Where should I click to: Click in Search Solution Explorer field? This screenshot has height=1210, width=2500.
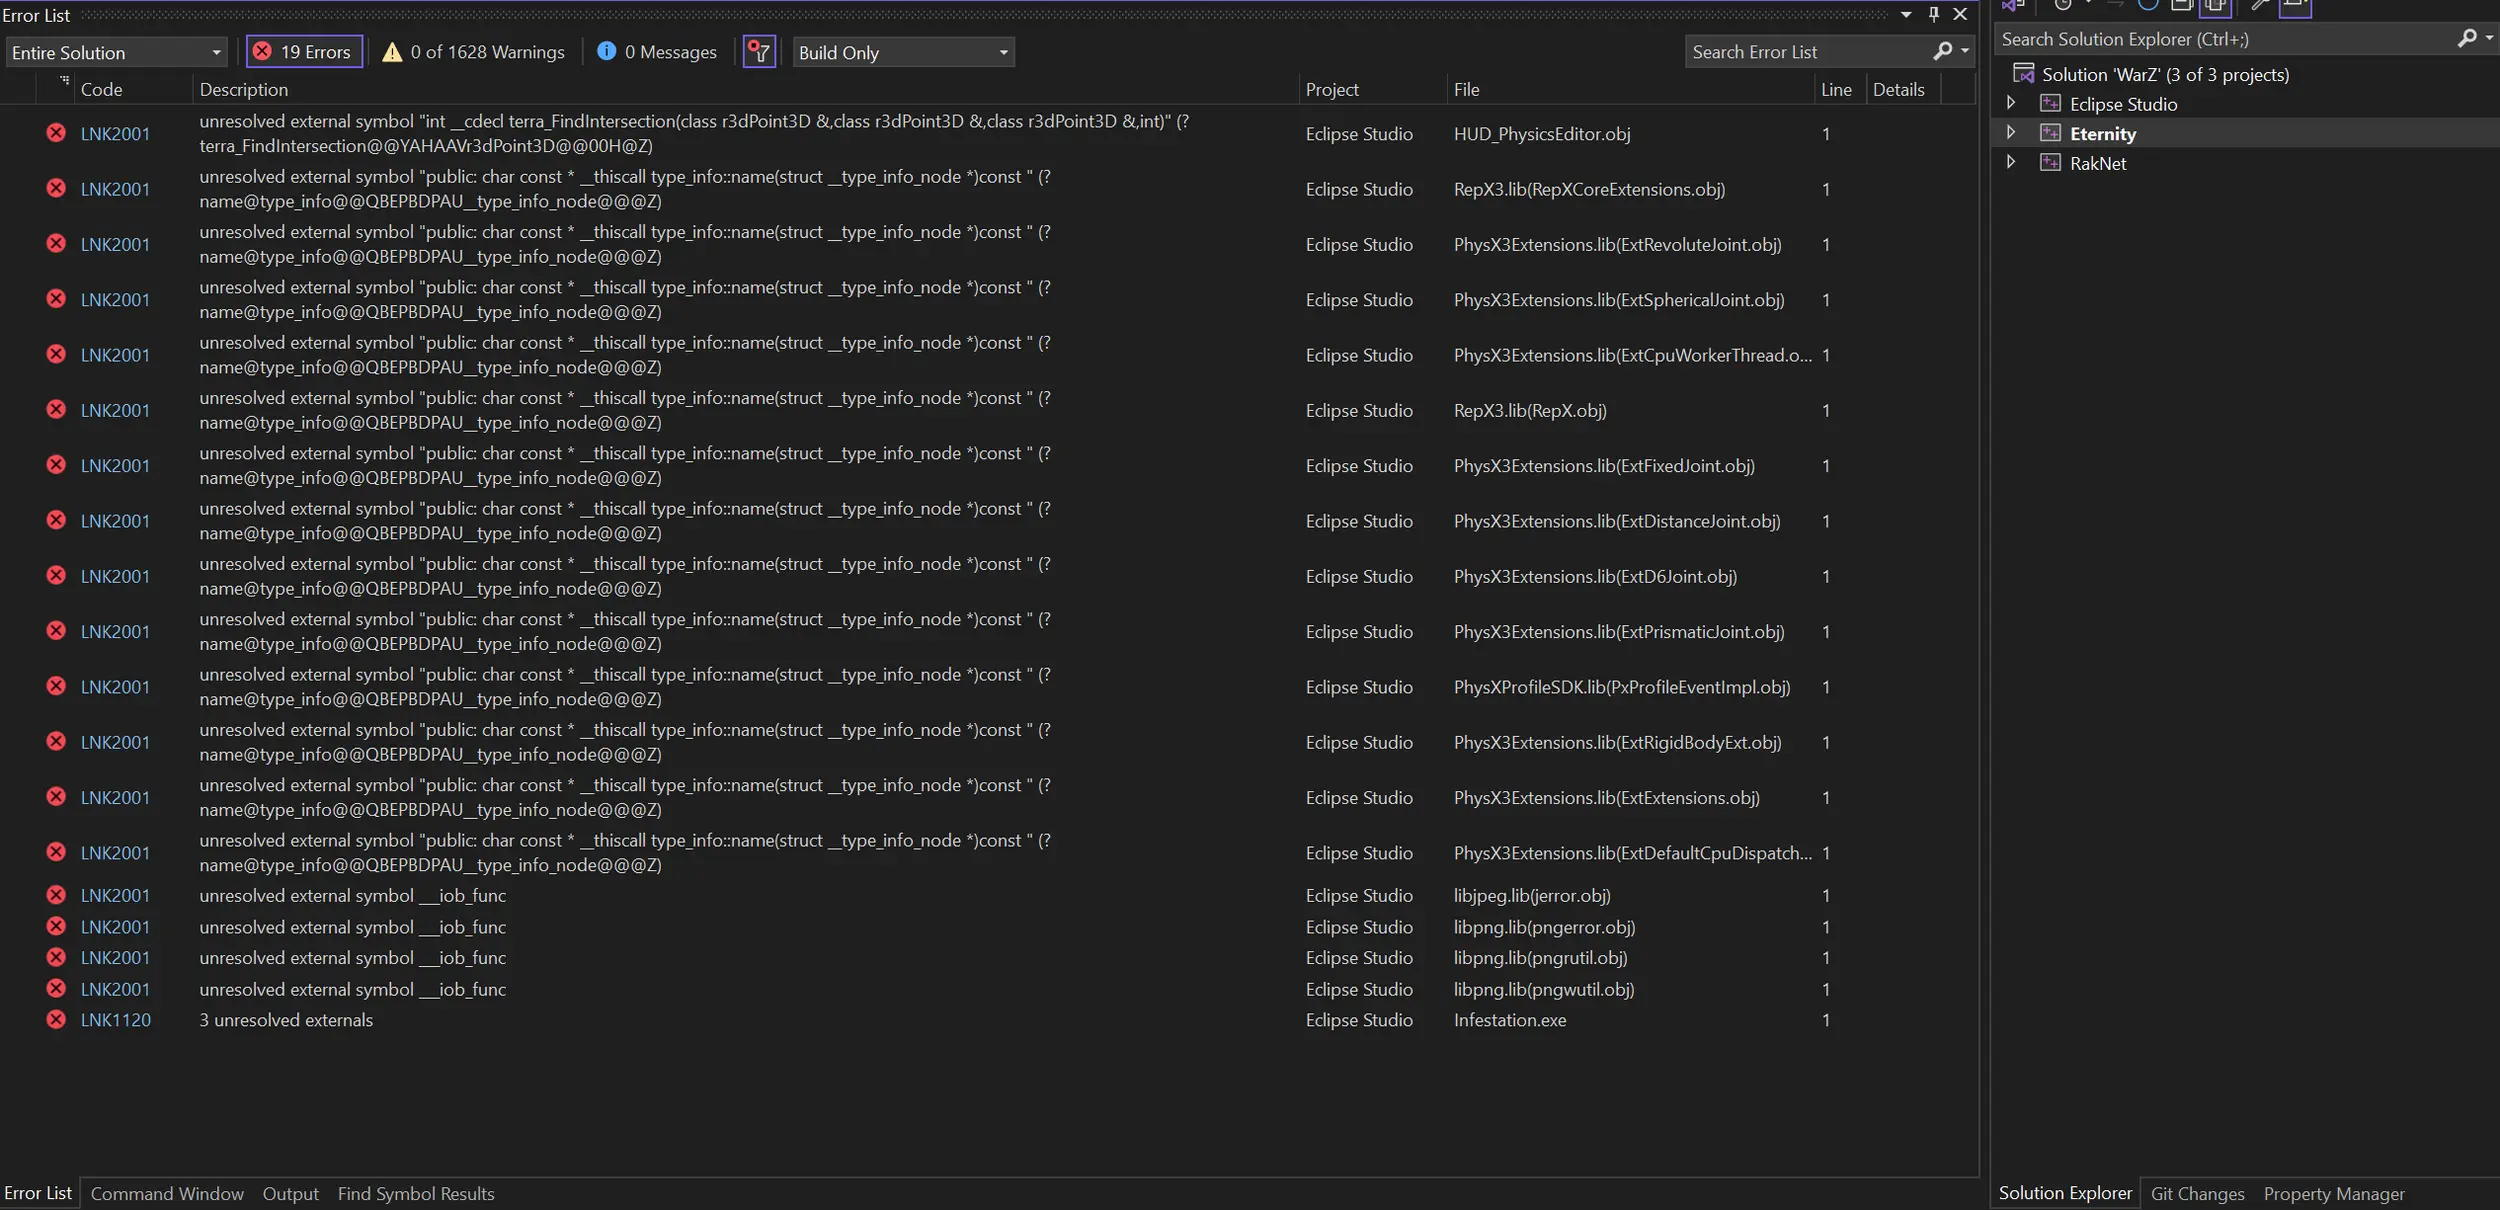point(2225,39)
